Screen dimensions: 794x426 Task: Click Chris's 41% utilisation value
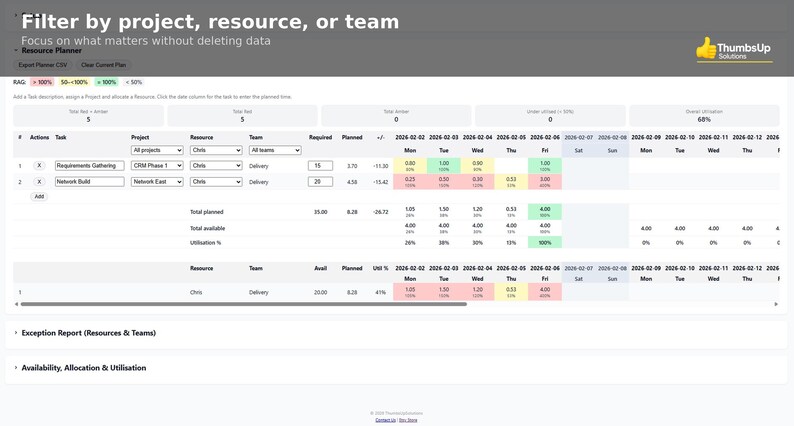[381, 292]
